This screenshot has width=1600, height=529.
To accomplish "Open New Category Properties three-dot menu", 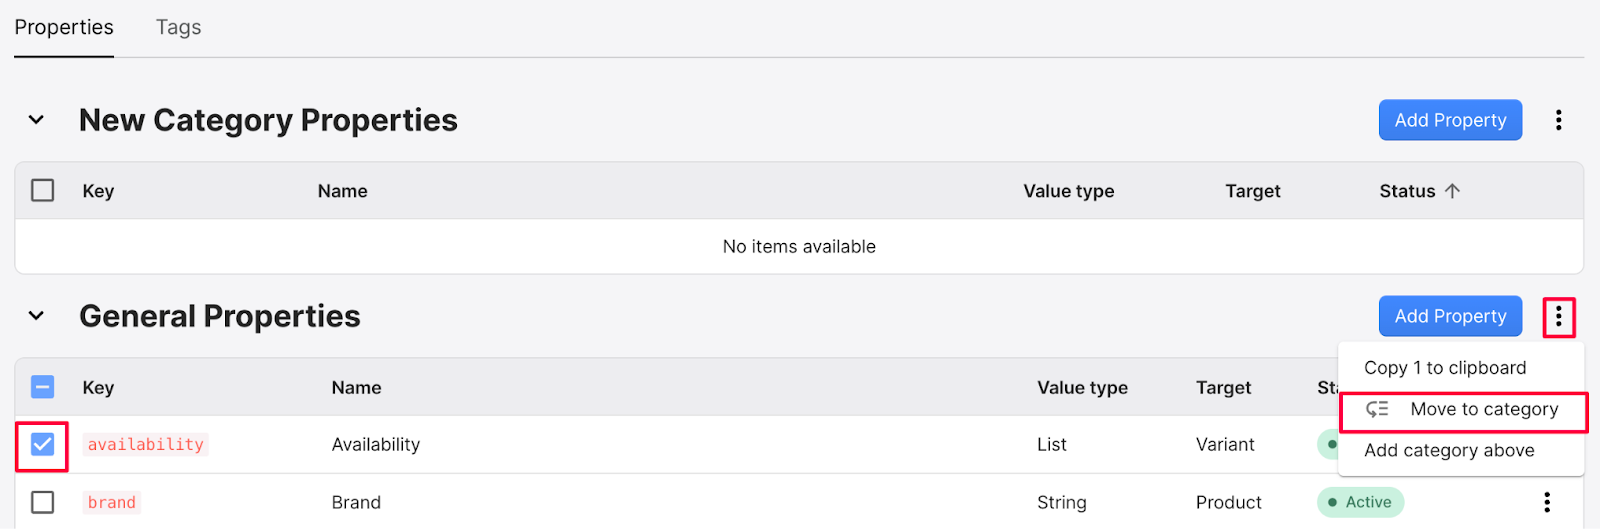I will tap(1558, 120).
